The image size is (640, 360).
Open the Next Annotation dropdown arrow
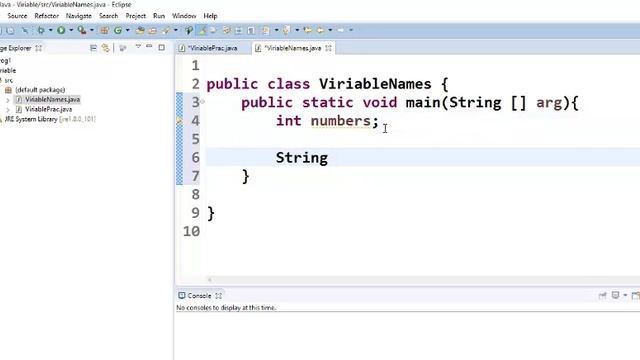click(276, 30)
